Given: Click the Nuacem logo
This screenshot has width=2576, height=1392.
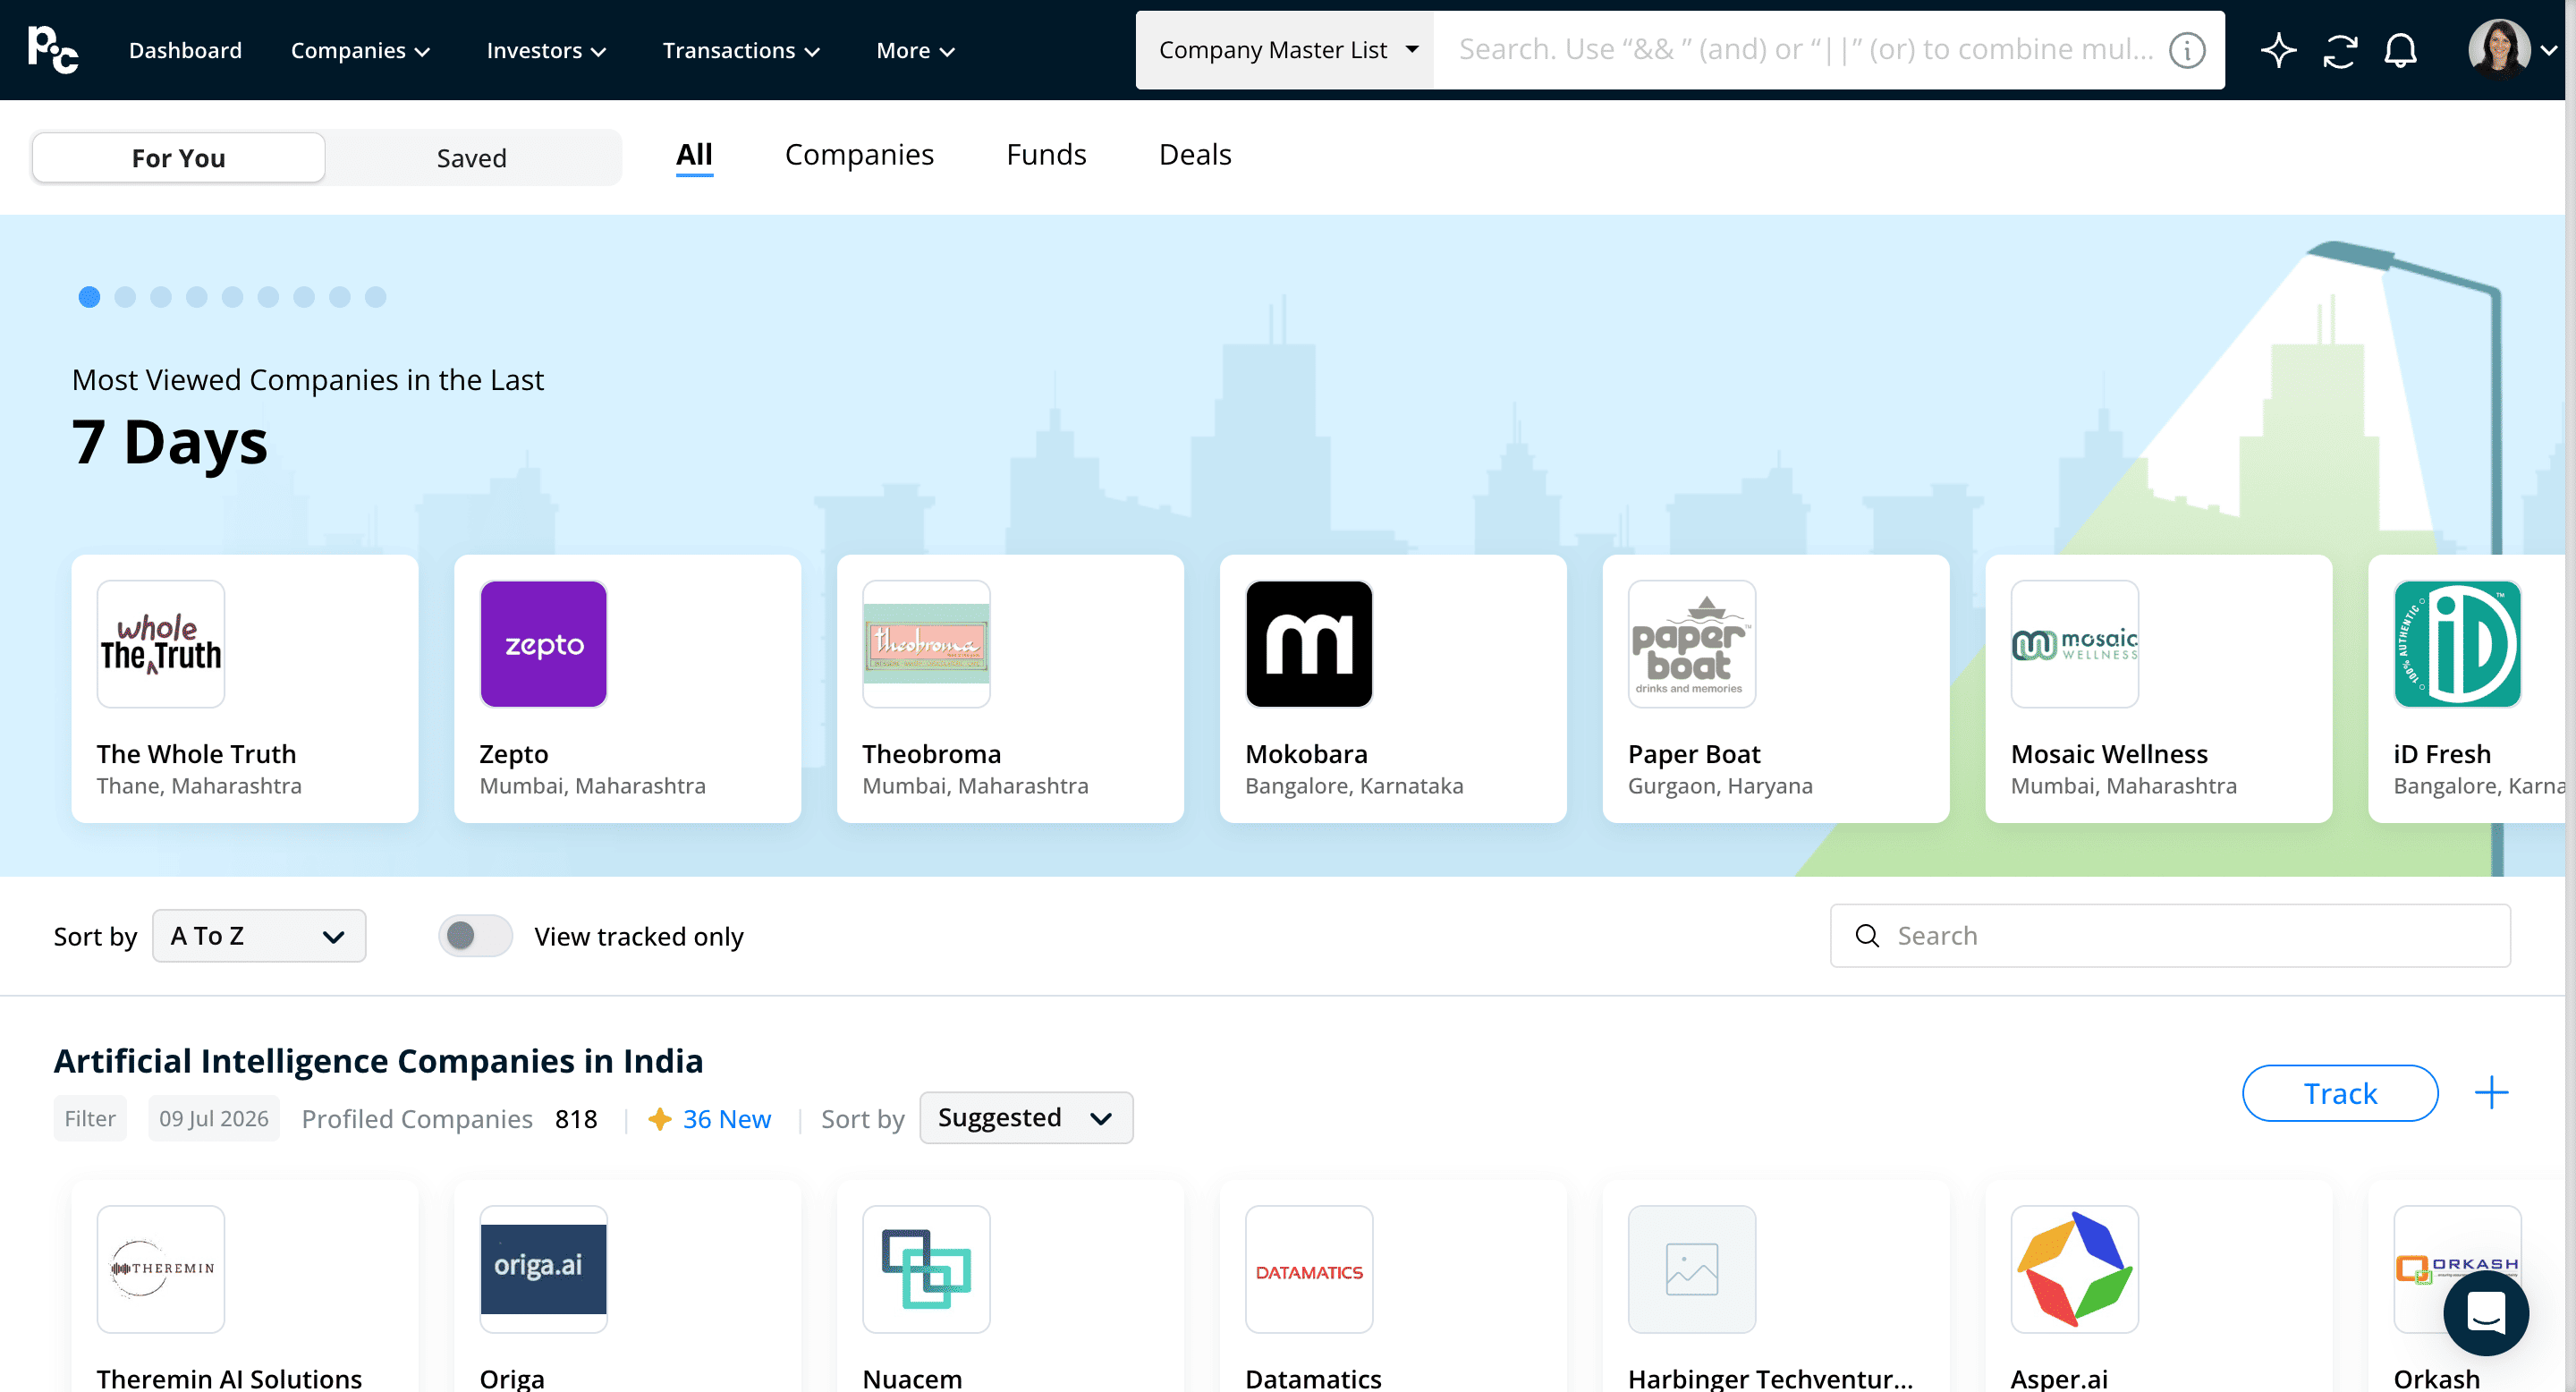Looking at the screenshot, I should click(x=927, y=1269).
